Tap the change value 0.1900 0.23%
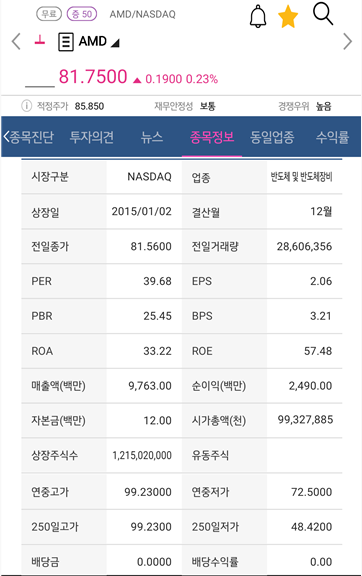Image resolution: width=362 pixels, height=576 pixels. click(182, 79)
